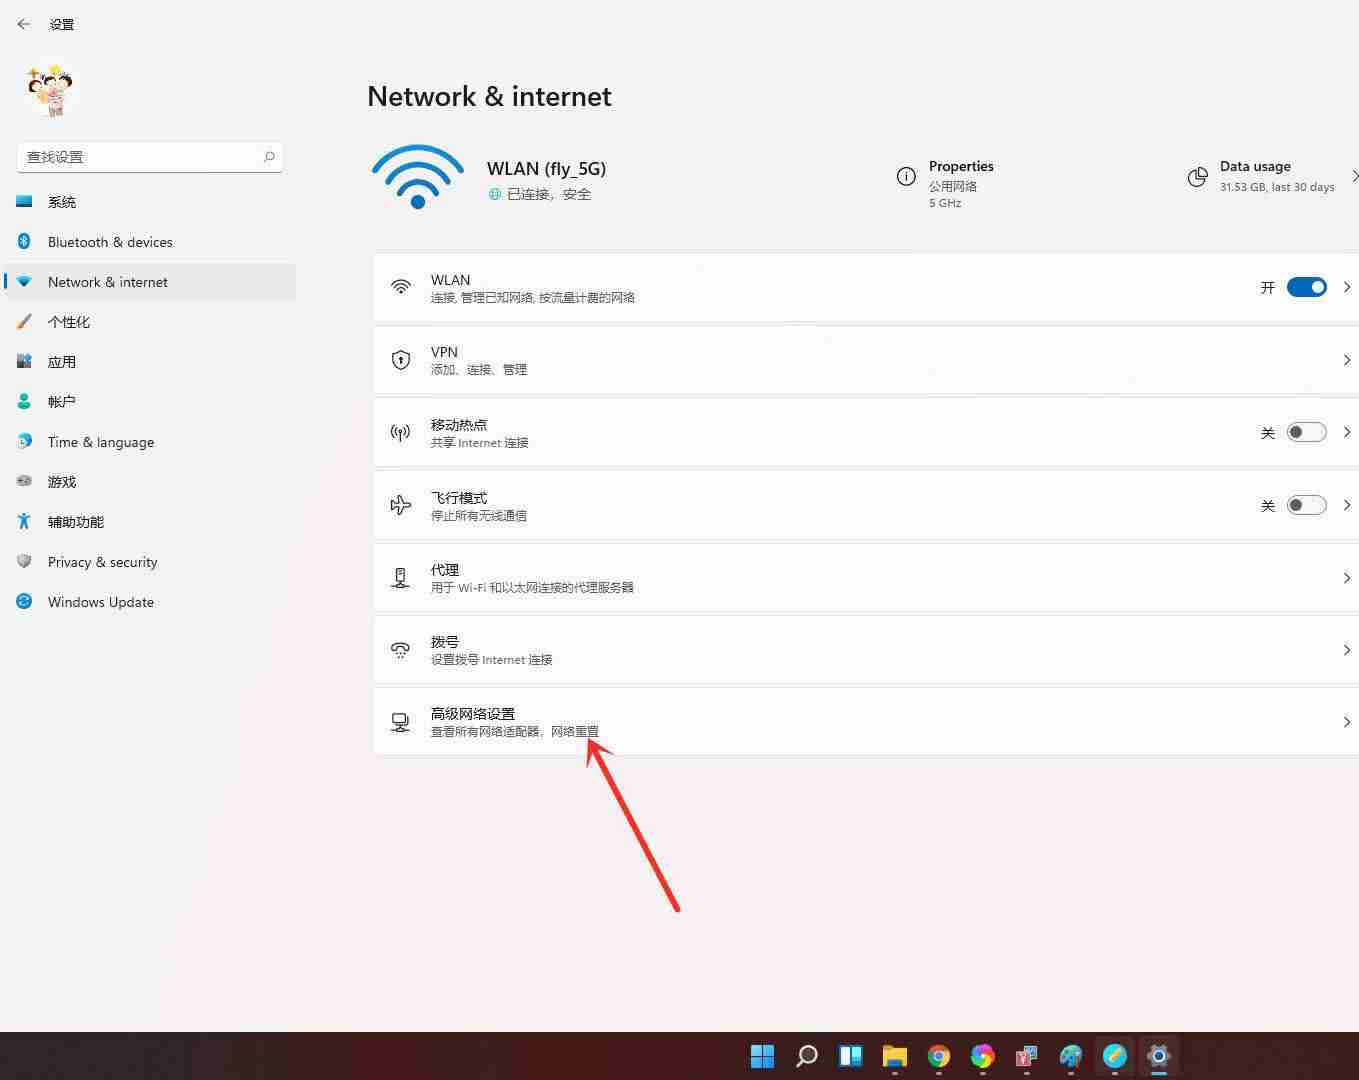Open the user avatar picture
This screenshot has width=1359, height=1080.
click(49, 90)
